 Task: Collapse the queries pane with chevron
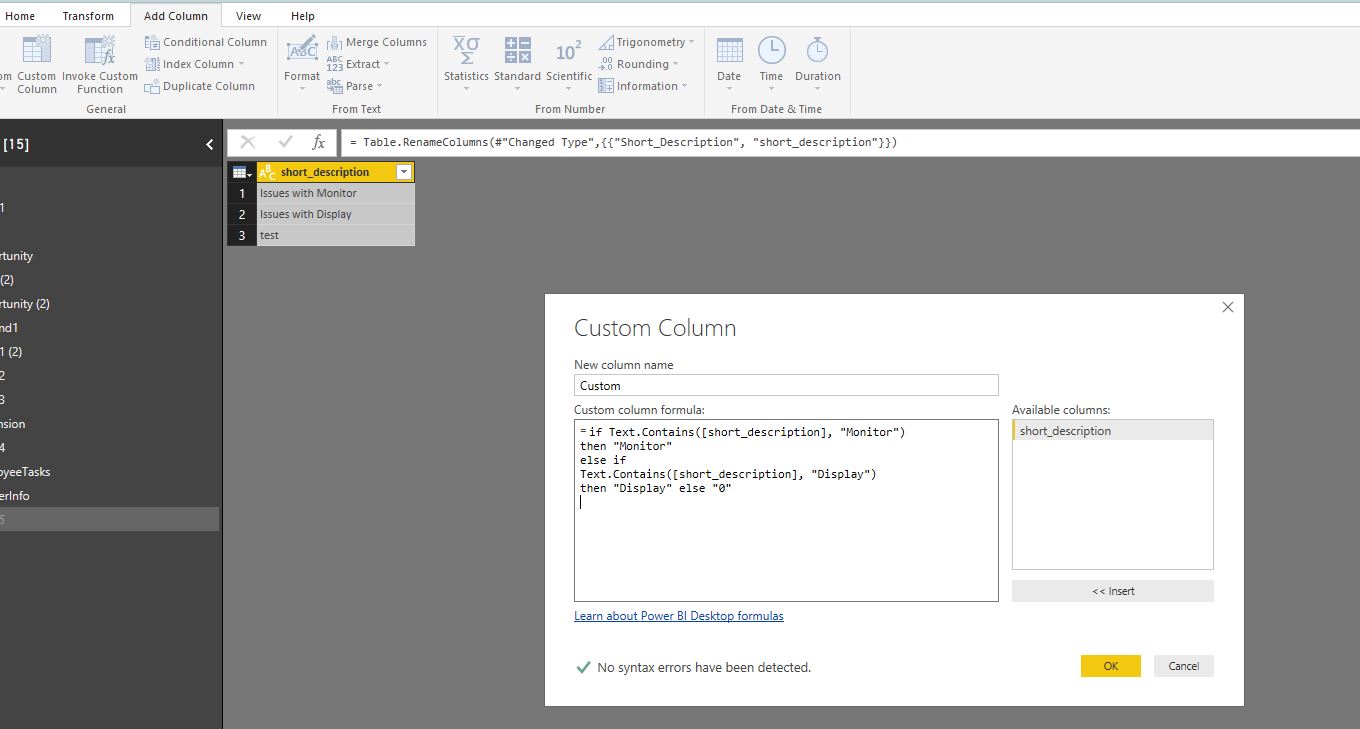pyautogui.click(x=209, y=144)
